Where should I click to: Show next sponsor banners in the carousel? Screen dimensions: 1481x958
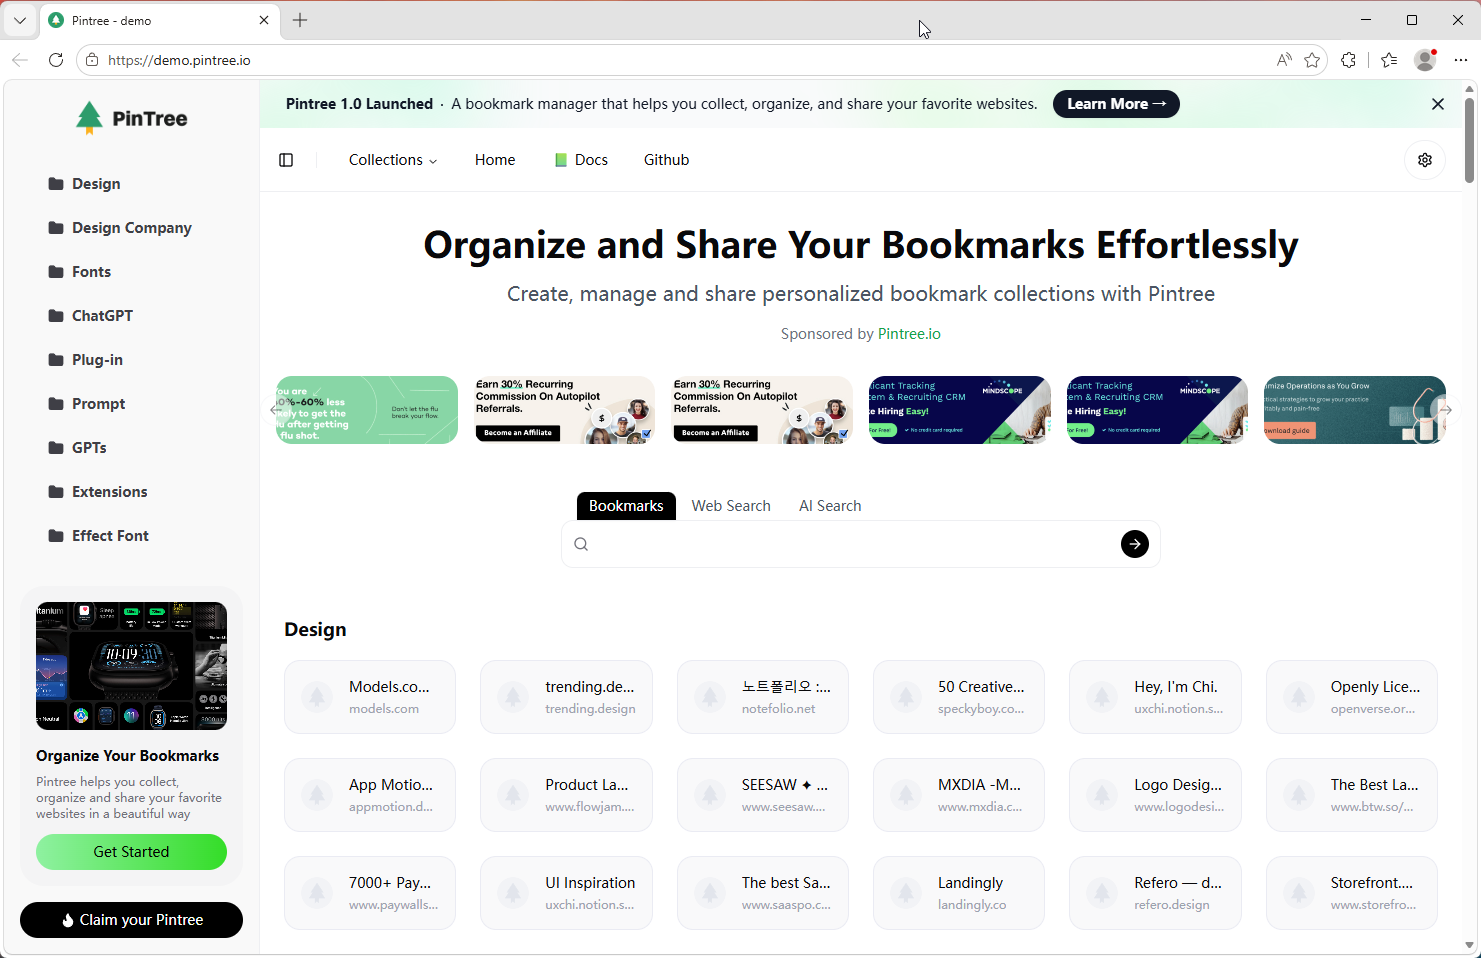tap(1445, 410)
